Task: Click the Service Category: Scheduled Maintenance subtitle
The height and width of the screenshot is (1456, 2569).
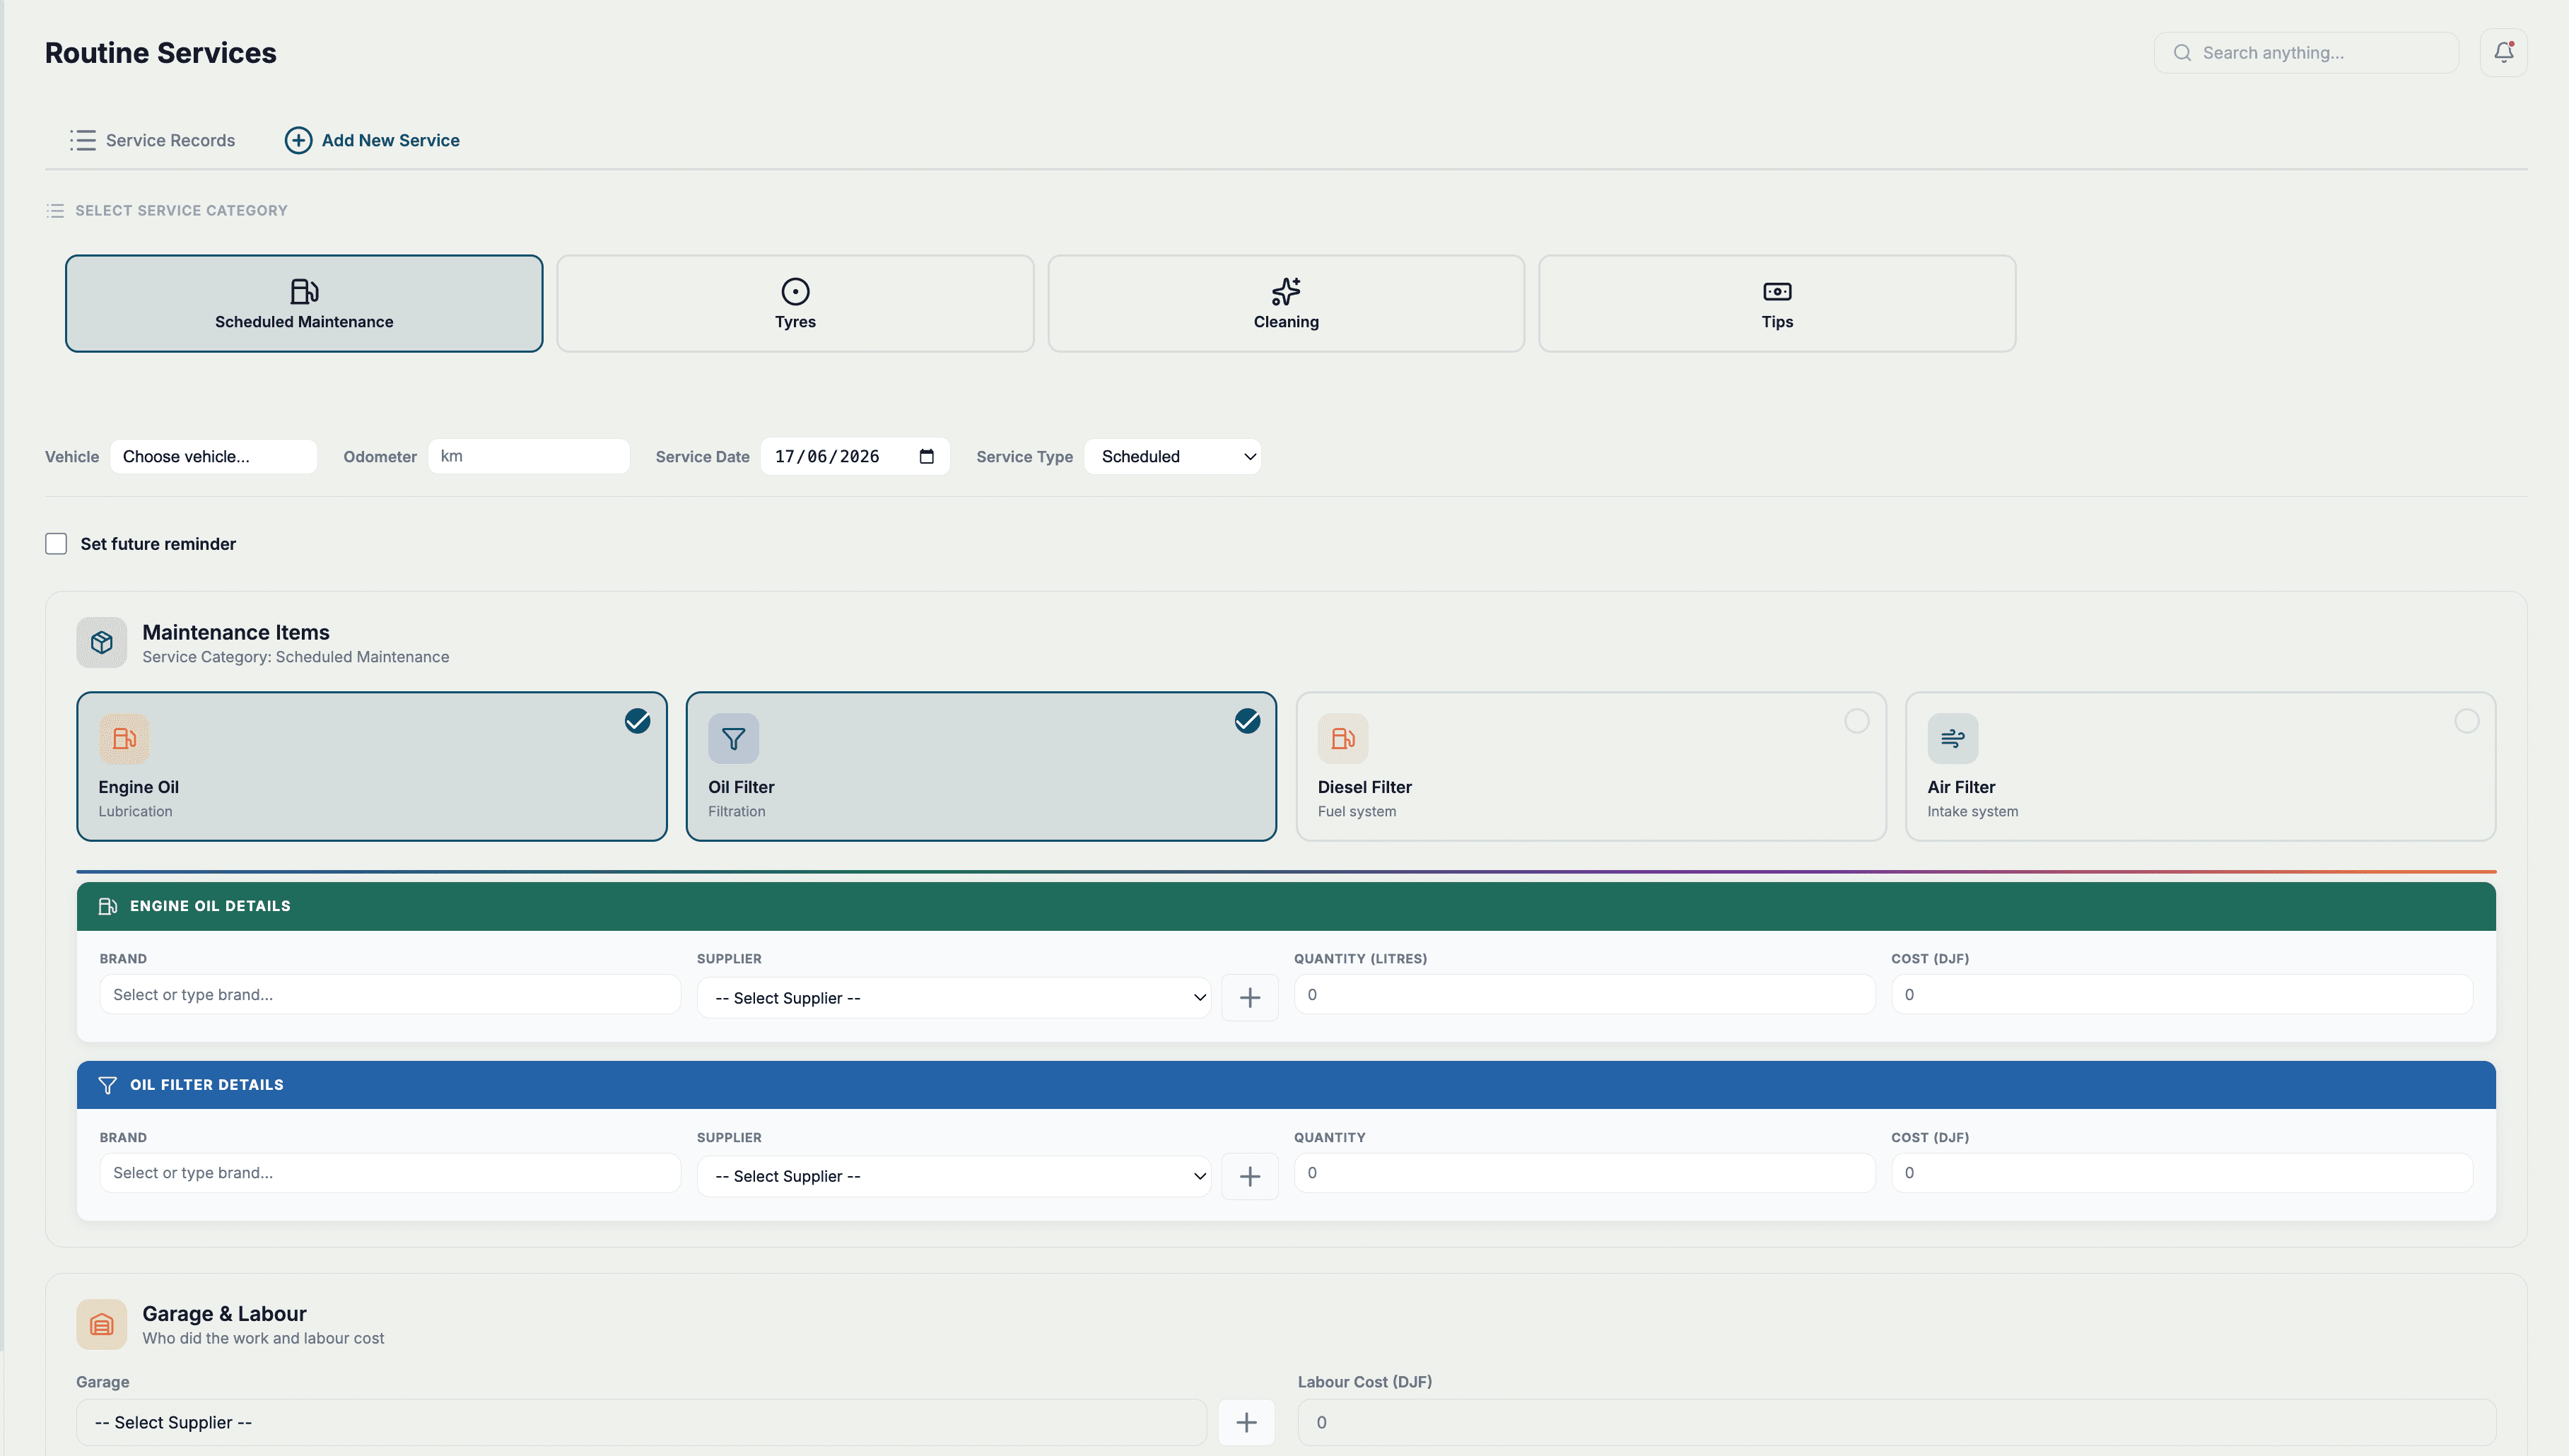Action: 296,657
